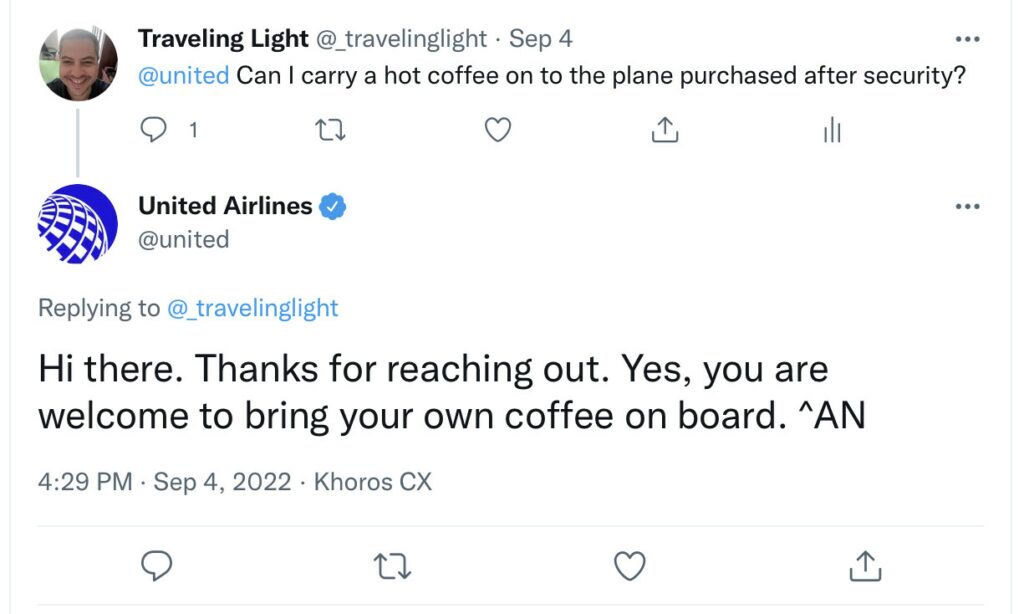View analytics for the Traveling Light tweet
This screenshot has width=1024, height=614.
click(832, 129)
